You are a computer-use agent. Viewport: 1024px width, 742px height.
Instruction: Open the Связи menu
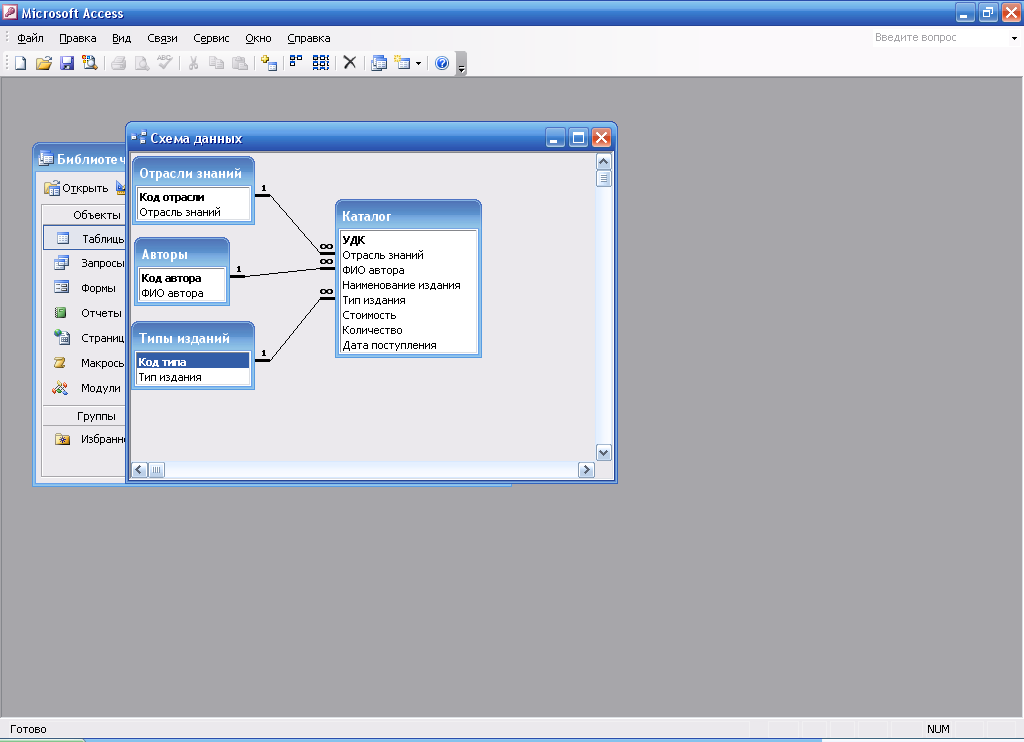162,38
